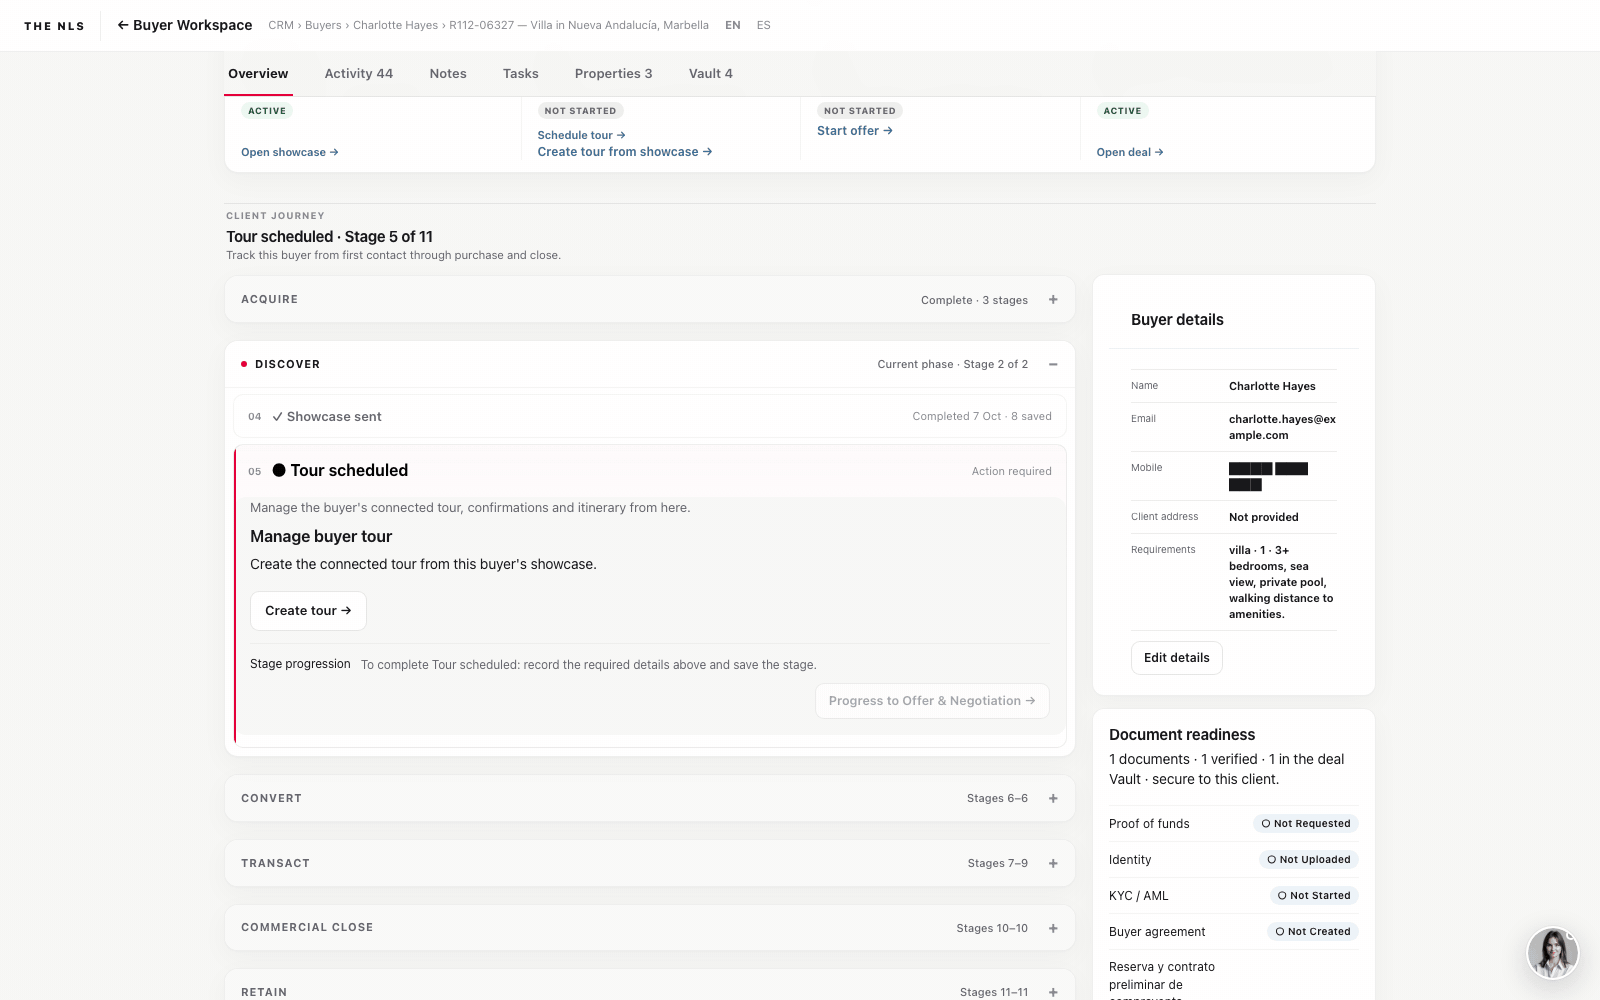Open the Properties 3 tab
Viewport: 1600px width, 1000px height.
(613, 74)
